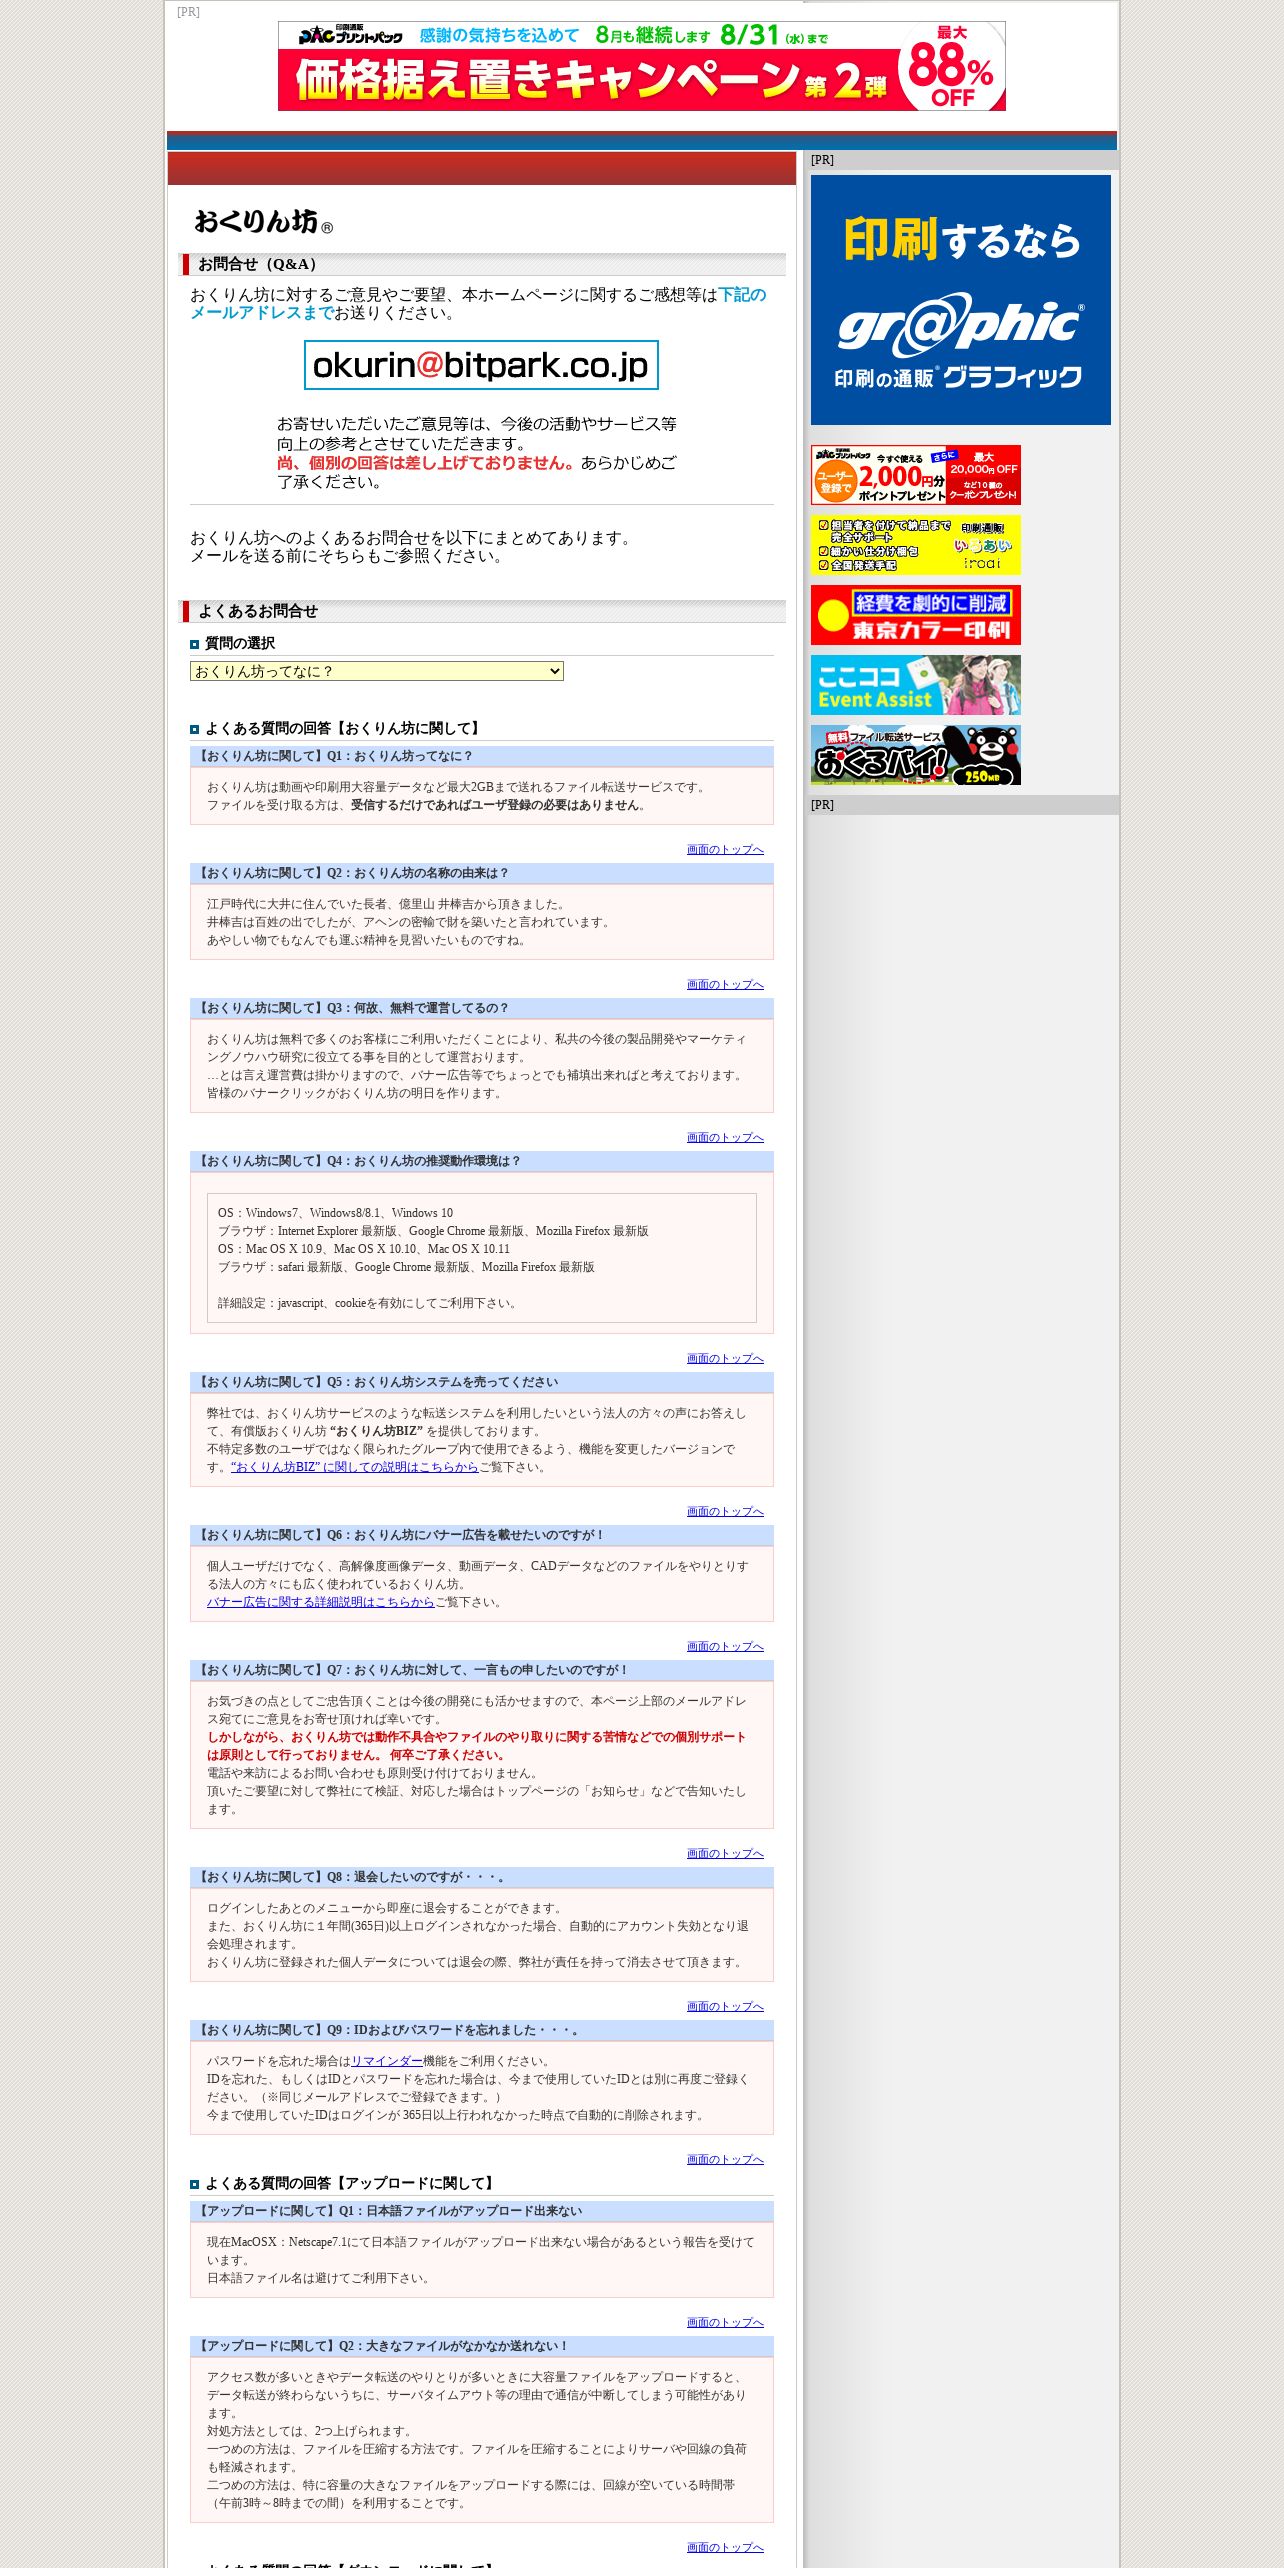Open the おくりん坊BIZ explanation link
Screen dimensions: 1284x2568
point(355,1467)
